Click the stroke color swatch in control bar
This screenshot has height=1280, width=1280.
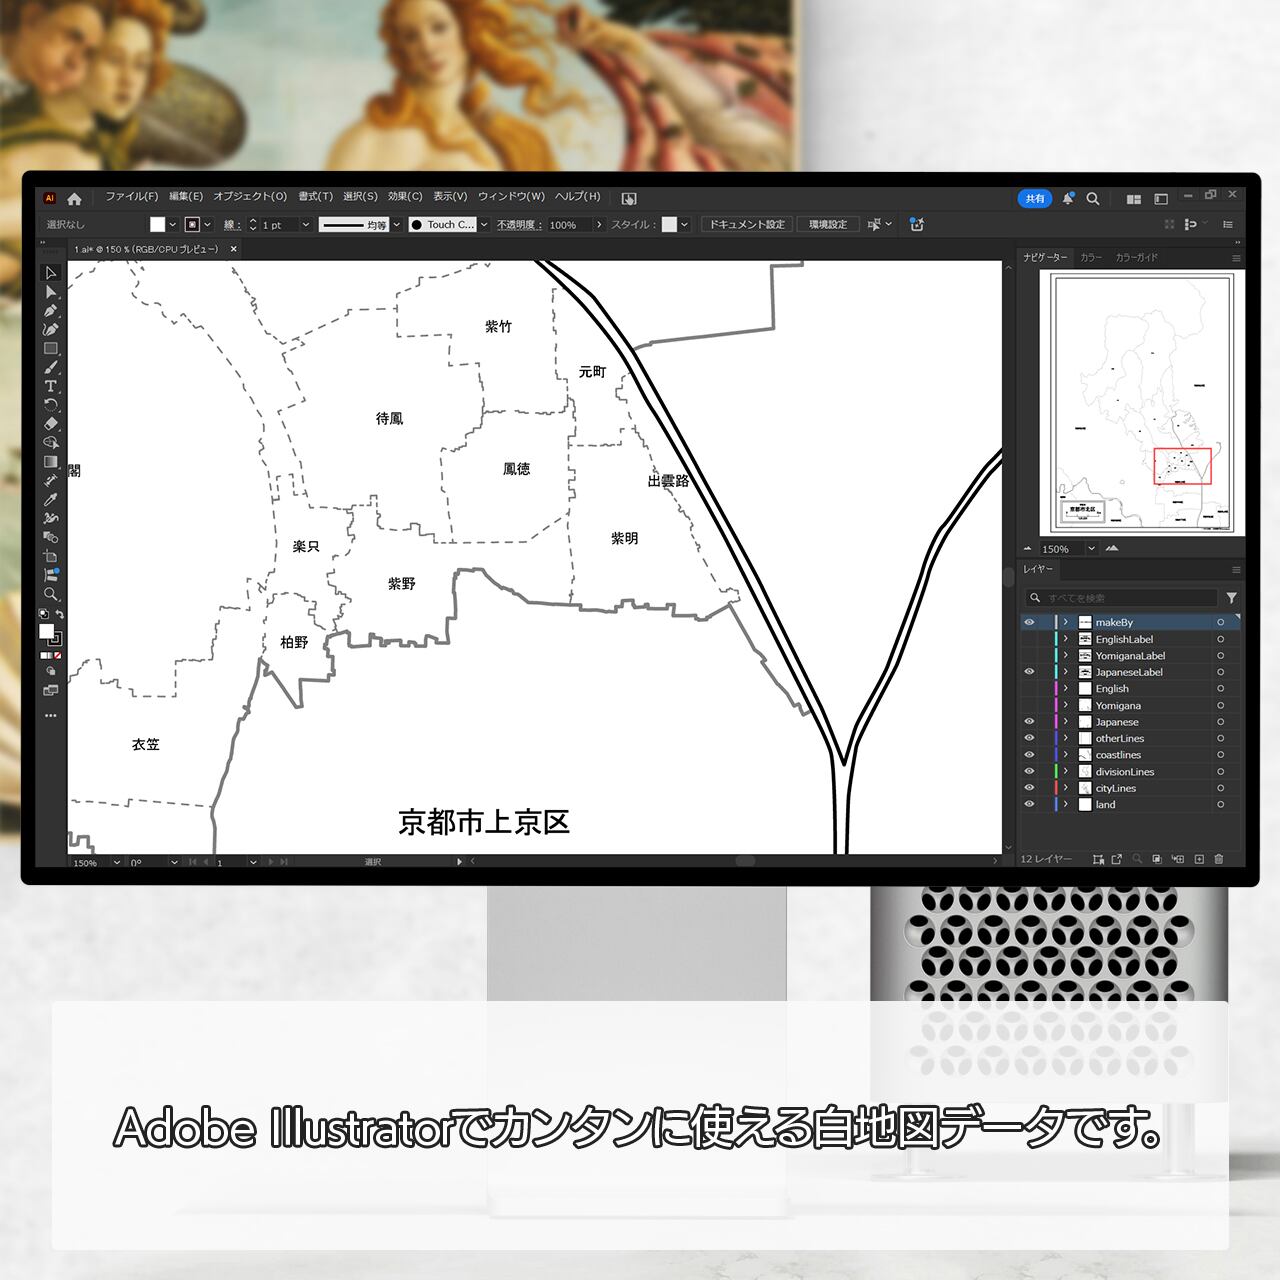(x=193, y=225)
